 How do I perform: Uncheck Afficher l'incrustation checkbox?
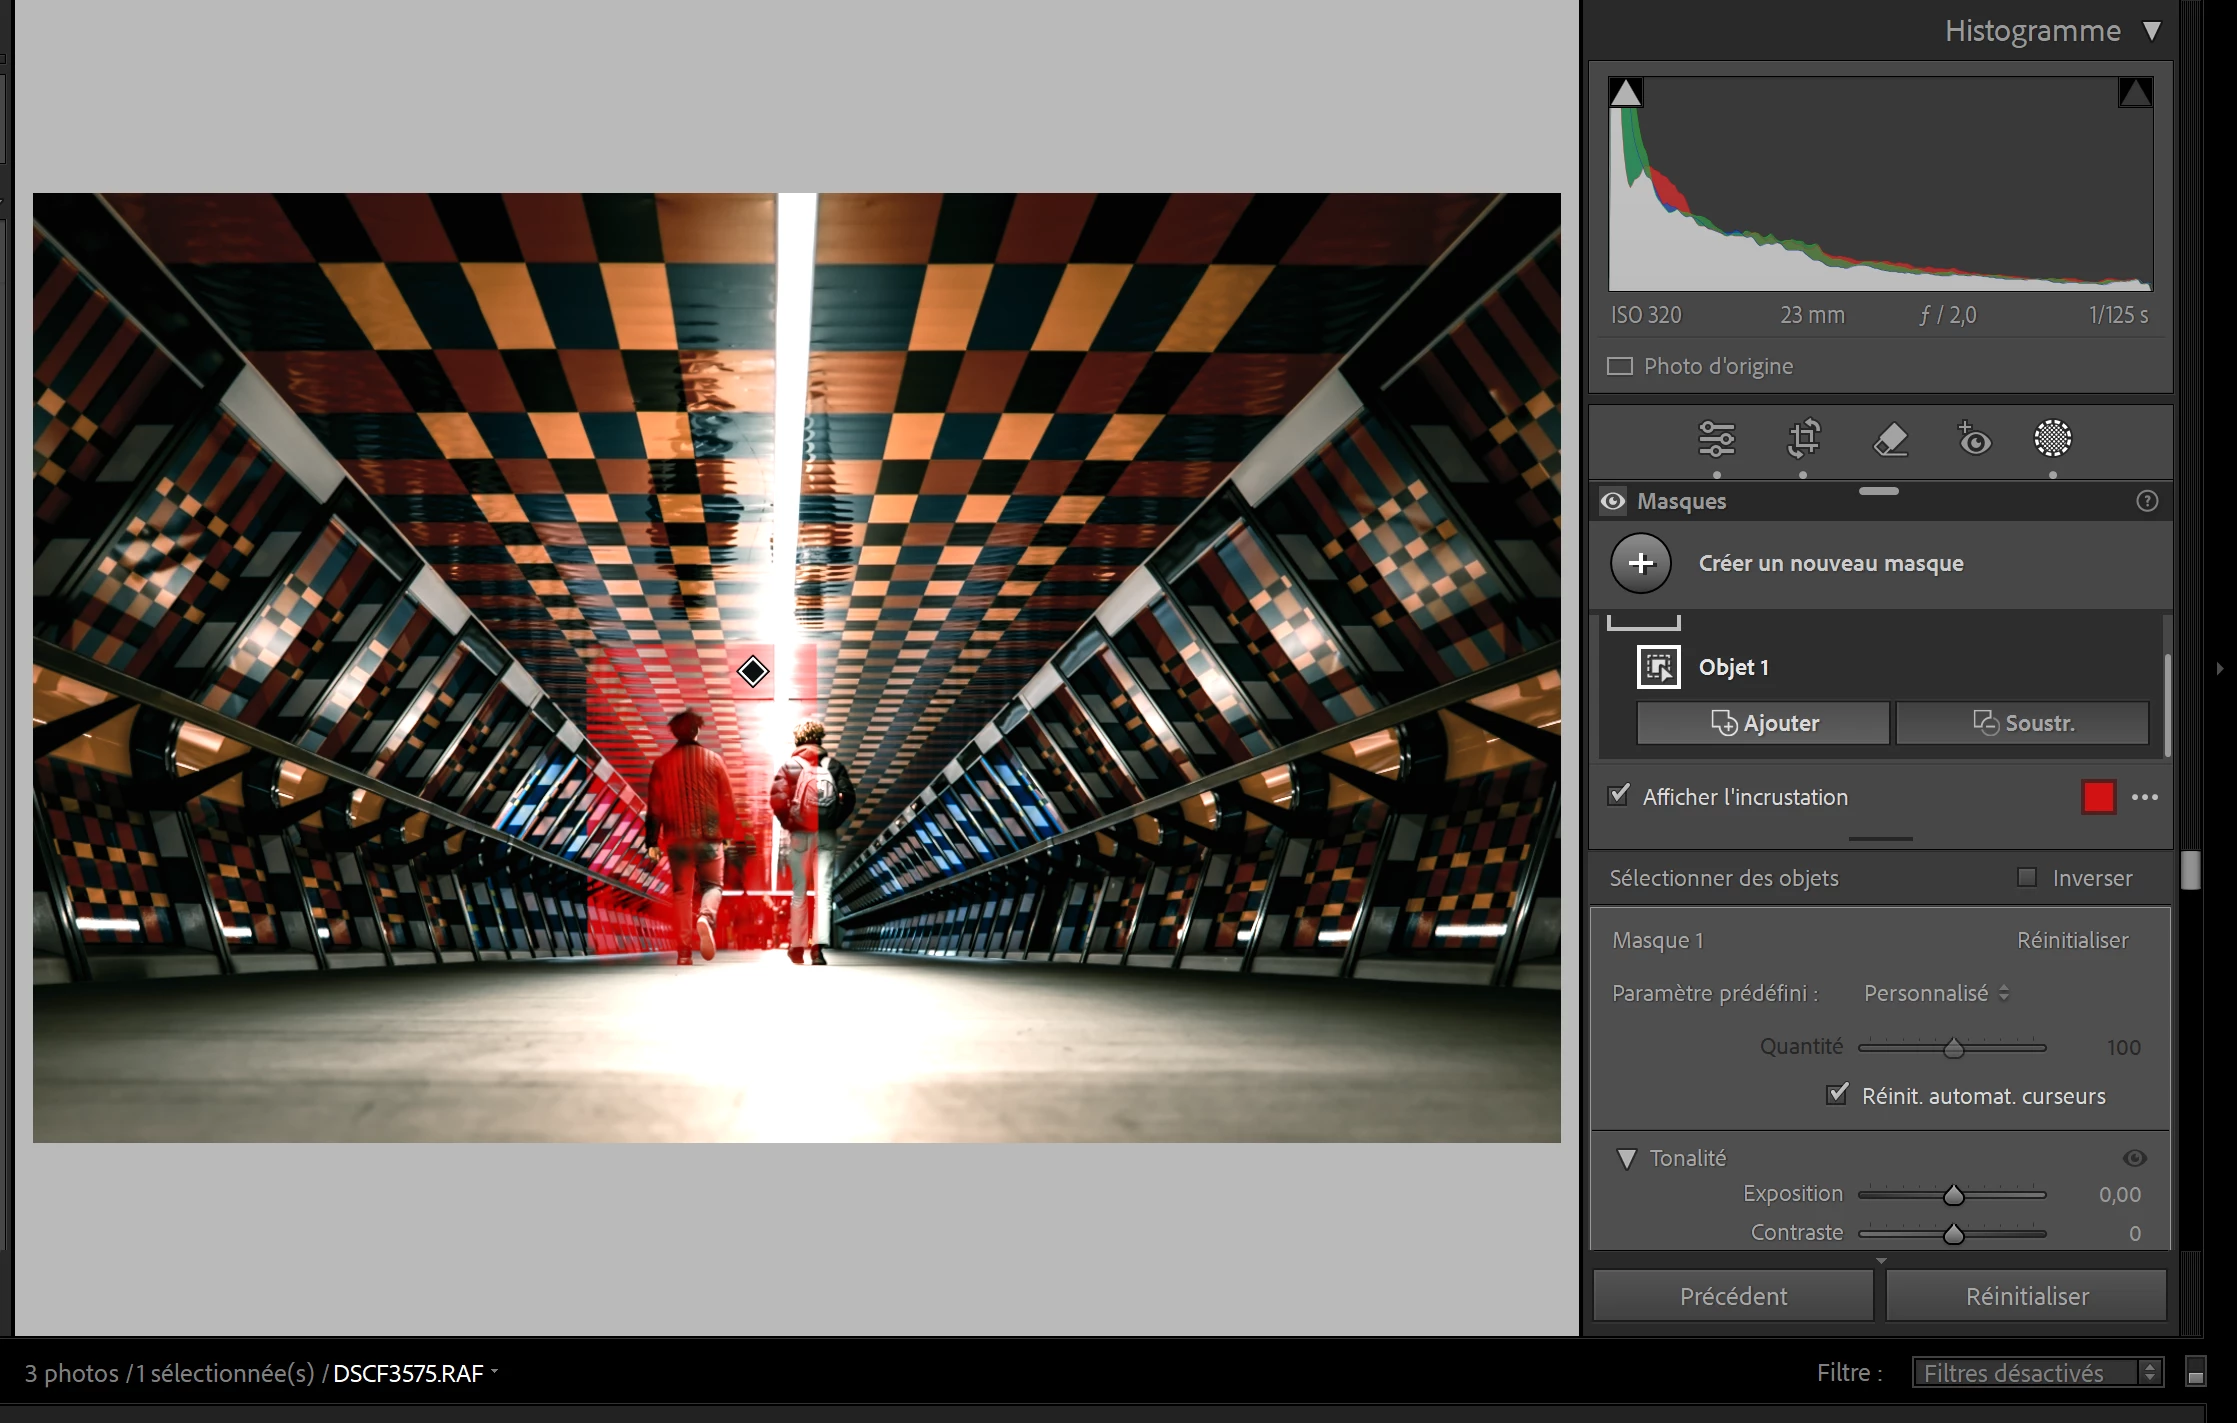(1619, 796)
